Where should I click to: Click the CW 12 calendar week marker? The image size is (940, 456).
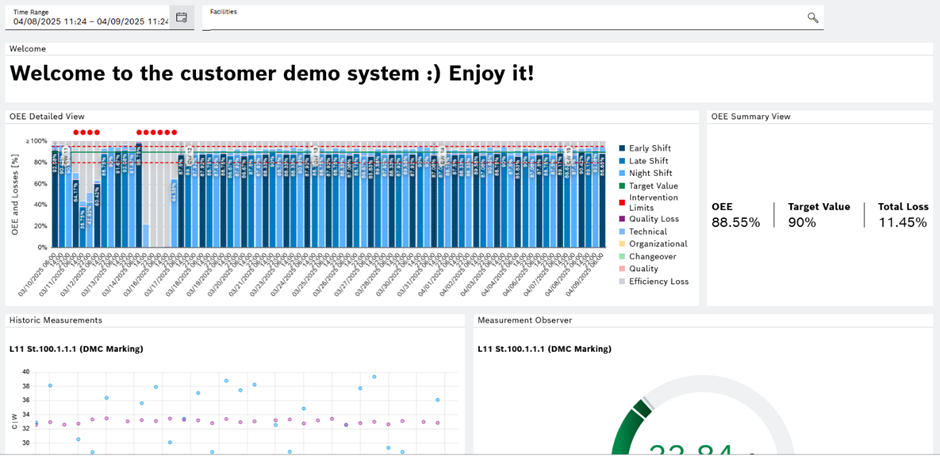(x=189, y=156)
